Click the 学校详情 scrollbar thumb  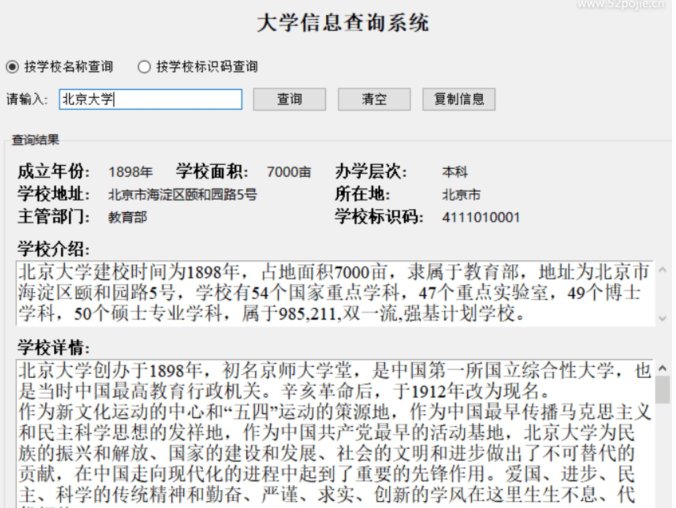[663, 389]
